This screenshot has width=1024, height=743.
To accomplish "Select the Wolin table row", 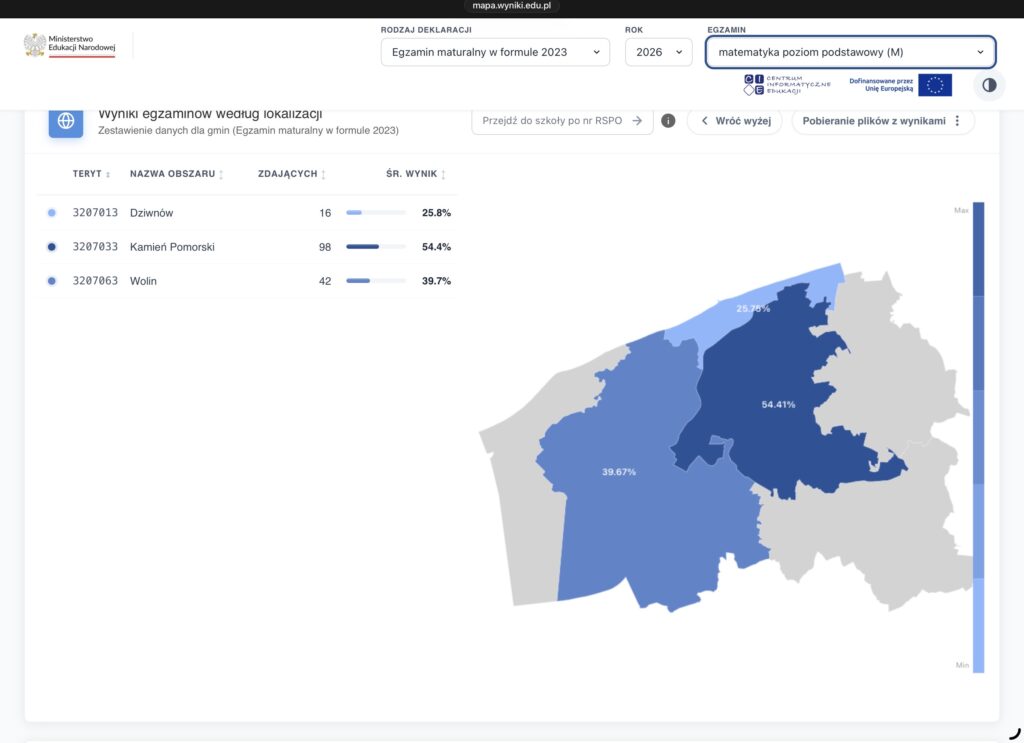I will pos(248,281).
